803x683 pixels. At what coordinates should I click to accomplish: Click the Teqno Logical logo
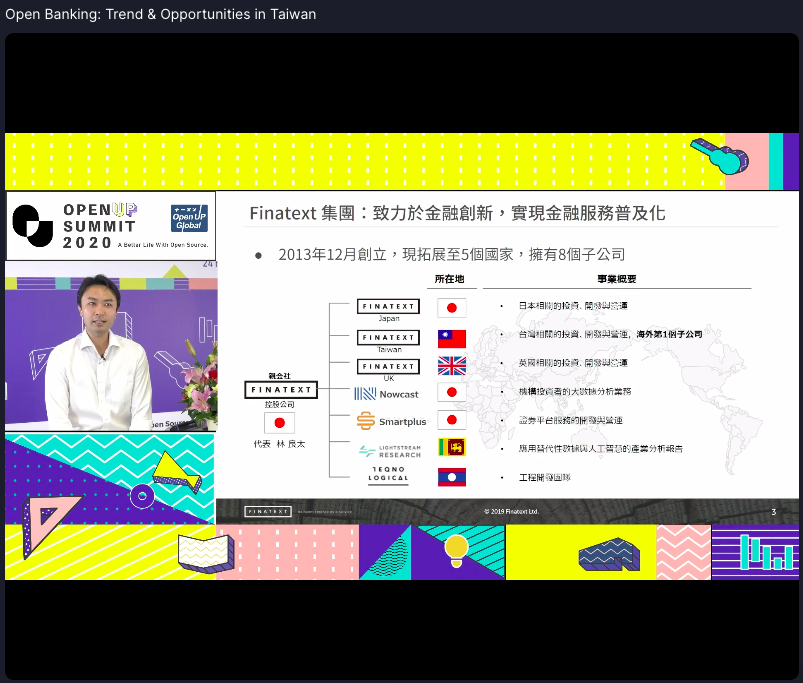(389, 474)
